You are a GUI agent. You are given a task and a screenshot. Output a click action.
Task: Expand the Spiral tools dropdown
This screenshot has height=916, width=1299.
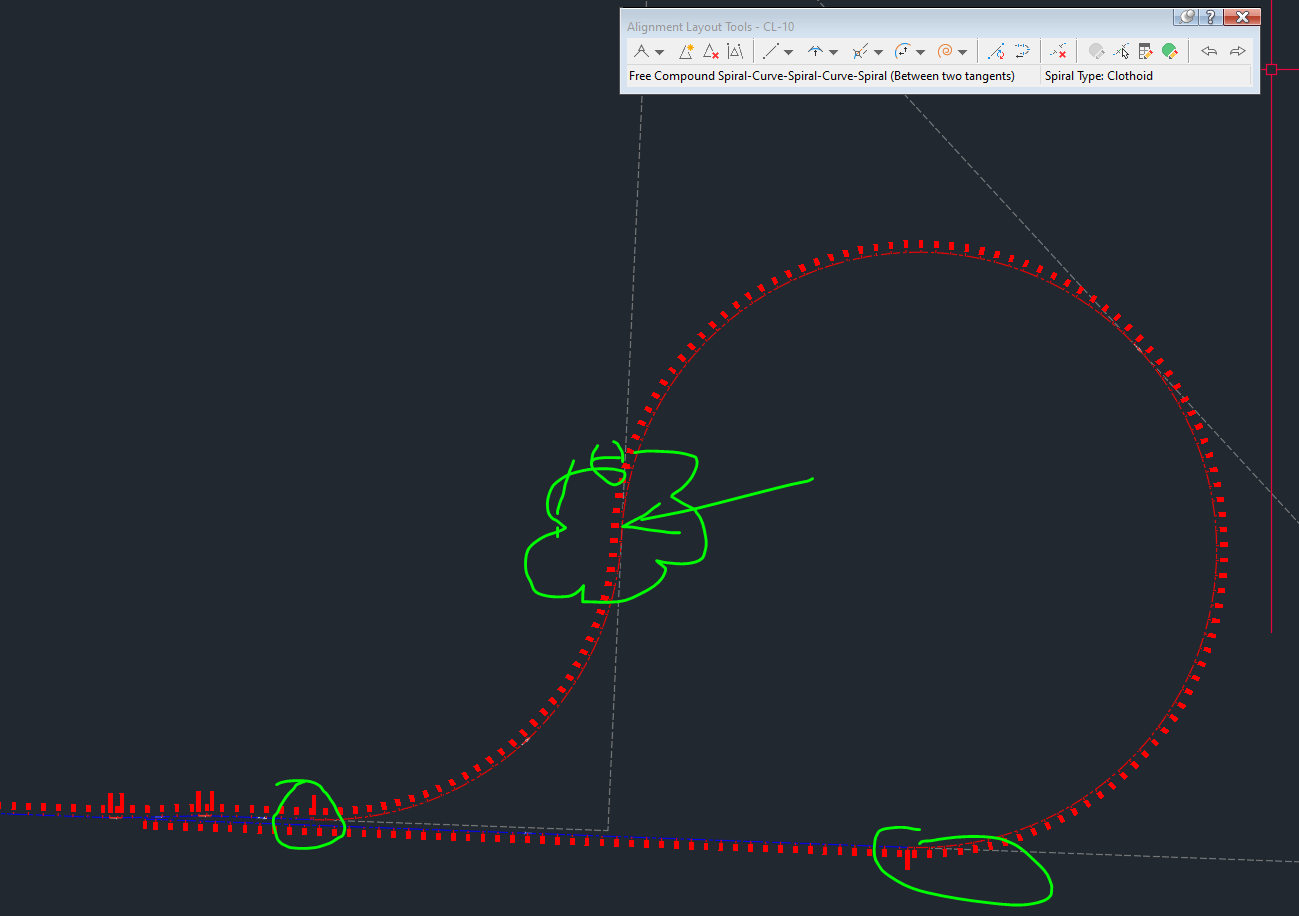click(962, 51)
